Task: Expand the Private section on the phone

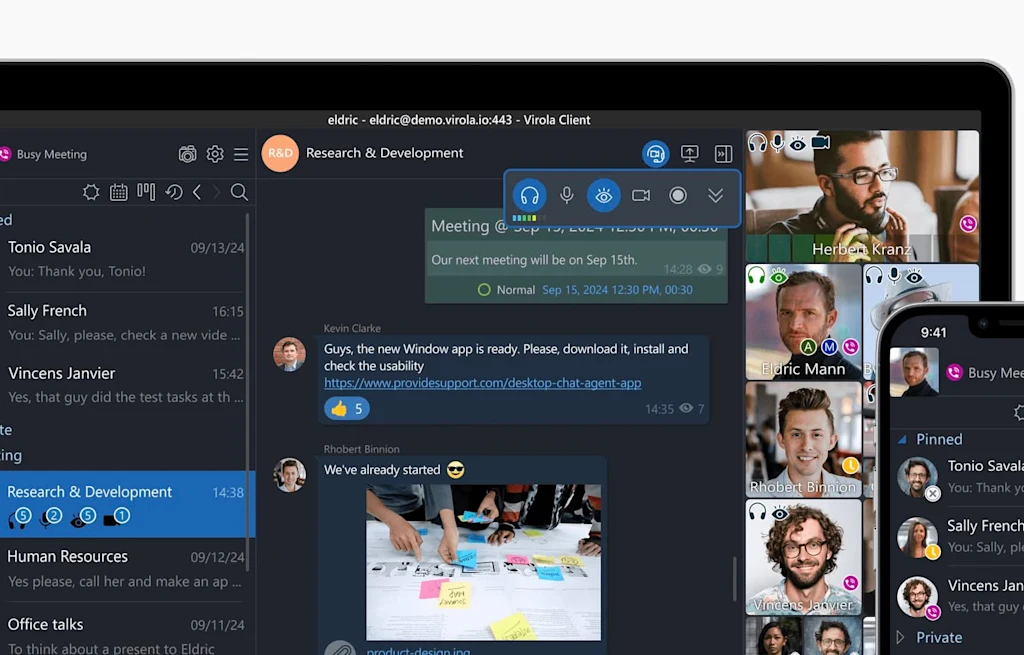Action: (x=901, y=637)
